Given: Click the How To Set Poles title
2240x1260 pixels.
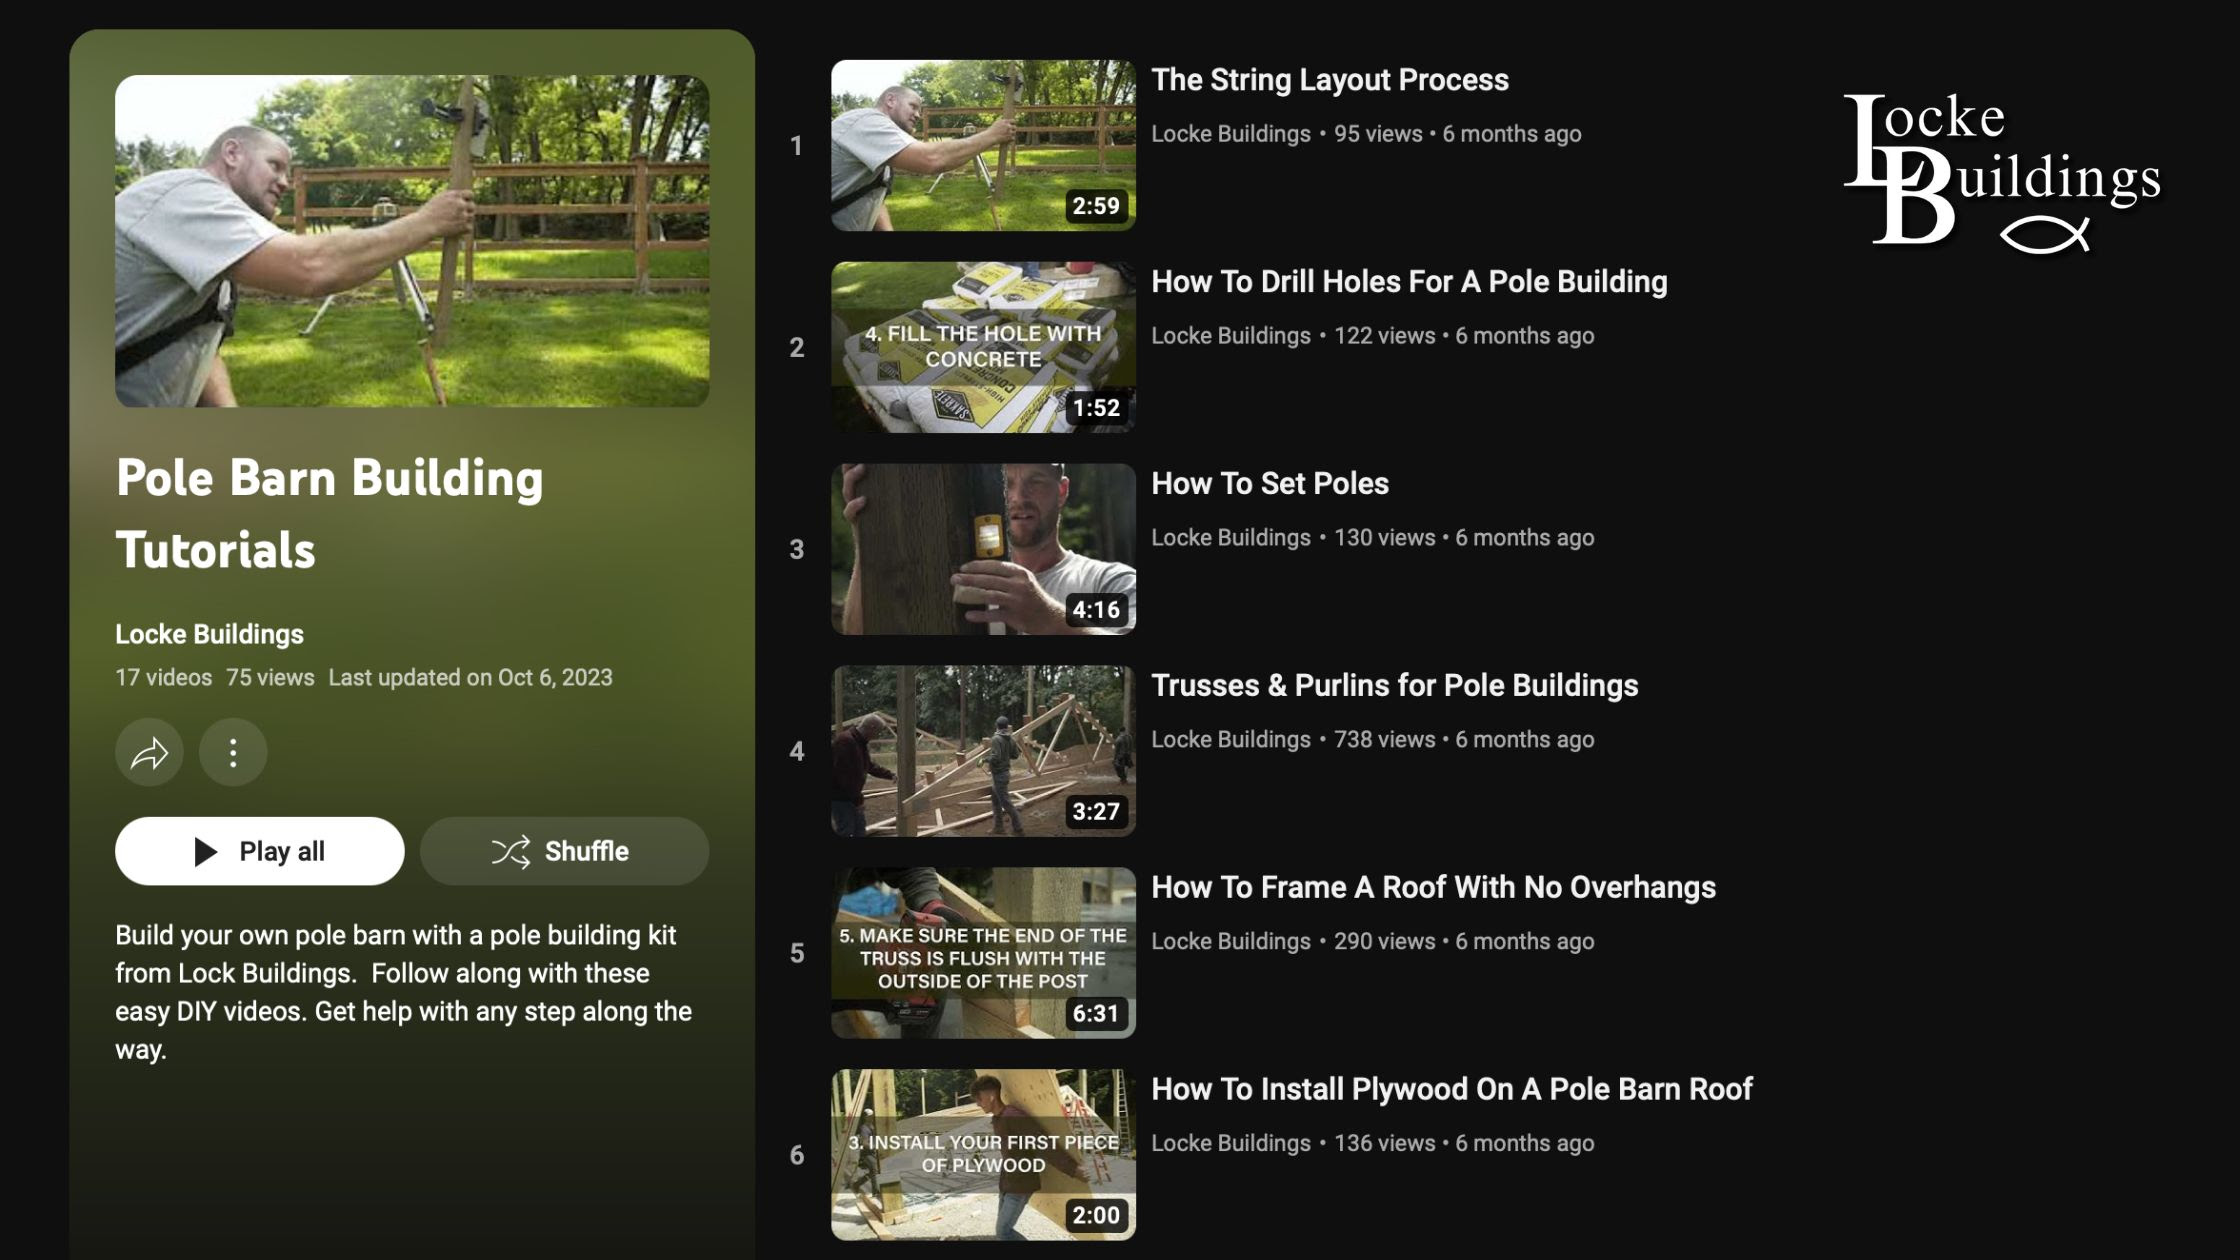Looking at the screenshot, I should pos(1269,484).
